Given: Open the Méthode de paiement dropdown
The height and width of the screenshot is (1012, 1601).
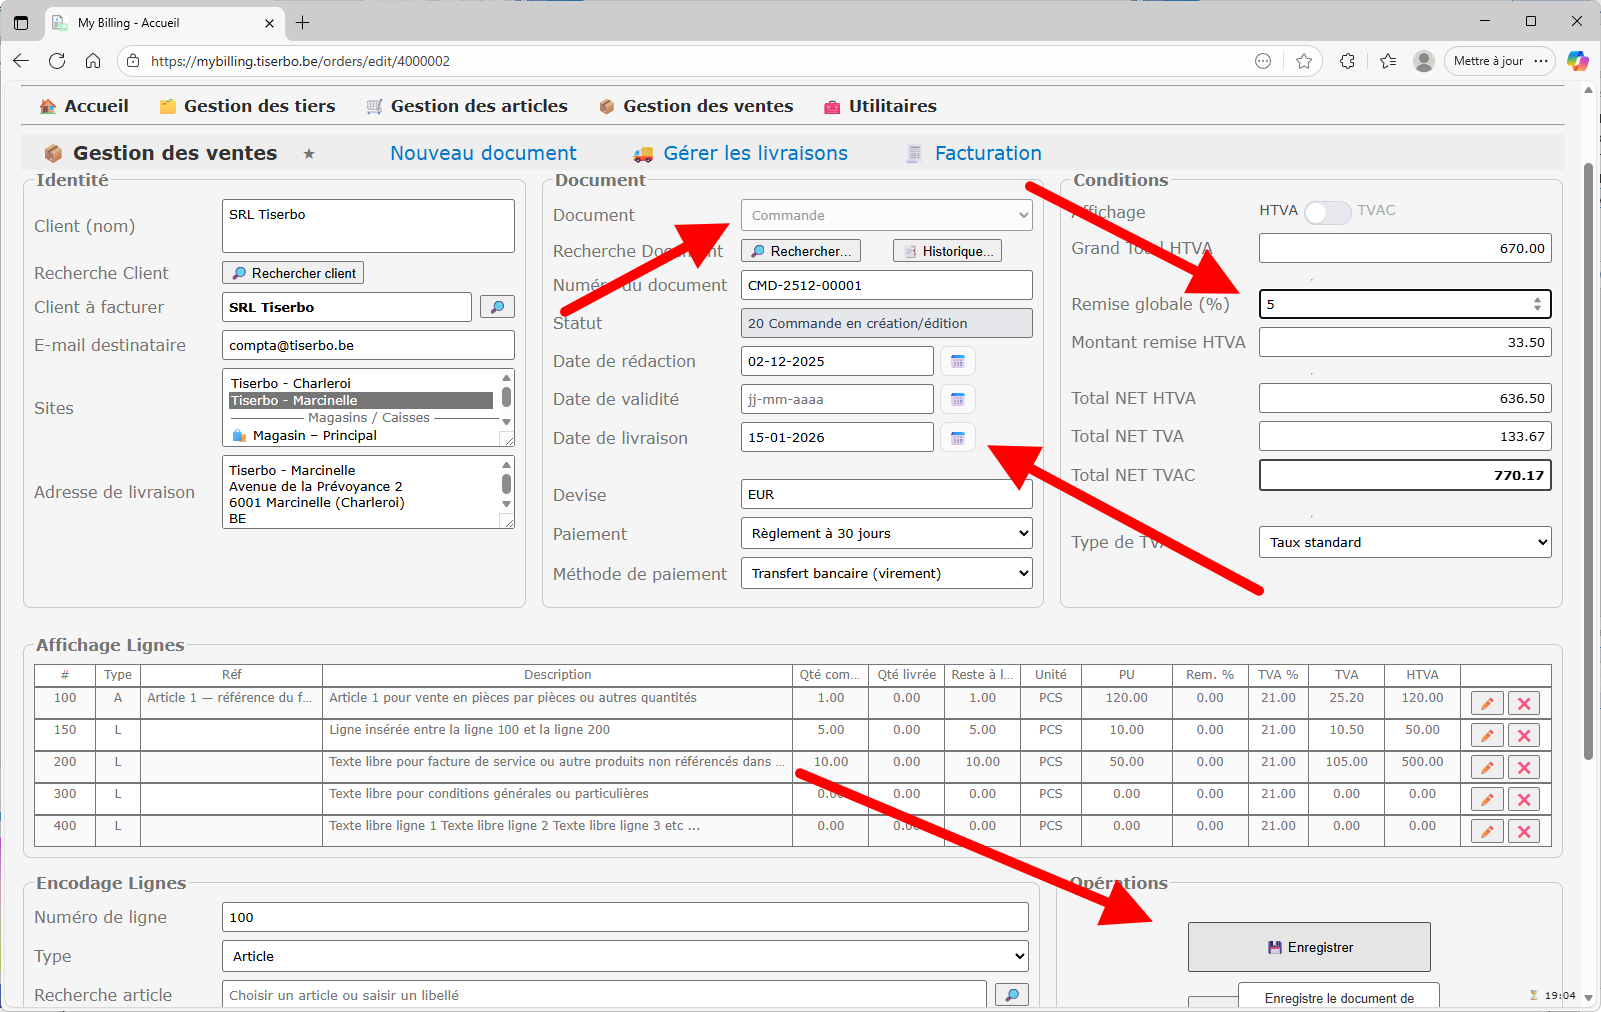Looking at the screenshot, I should click(x=886, y=574).
